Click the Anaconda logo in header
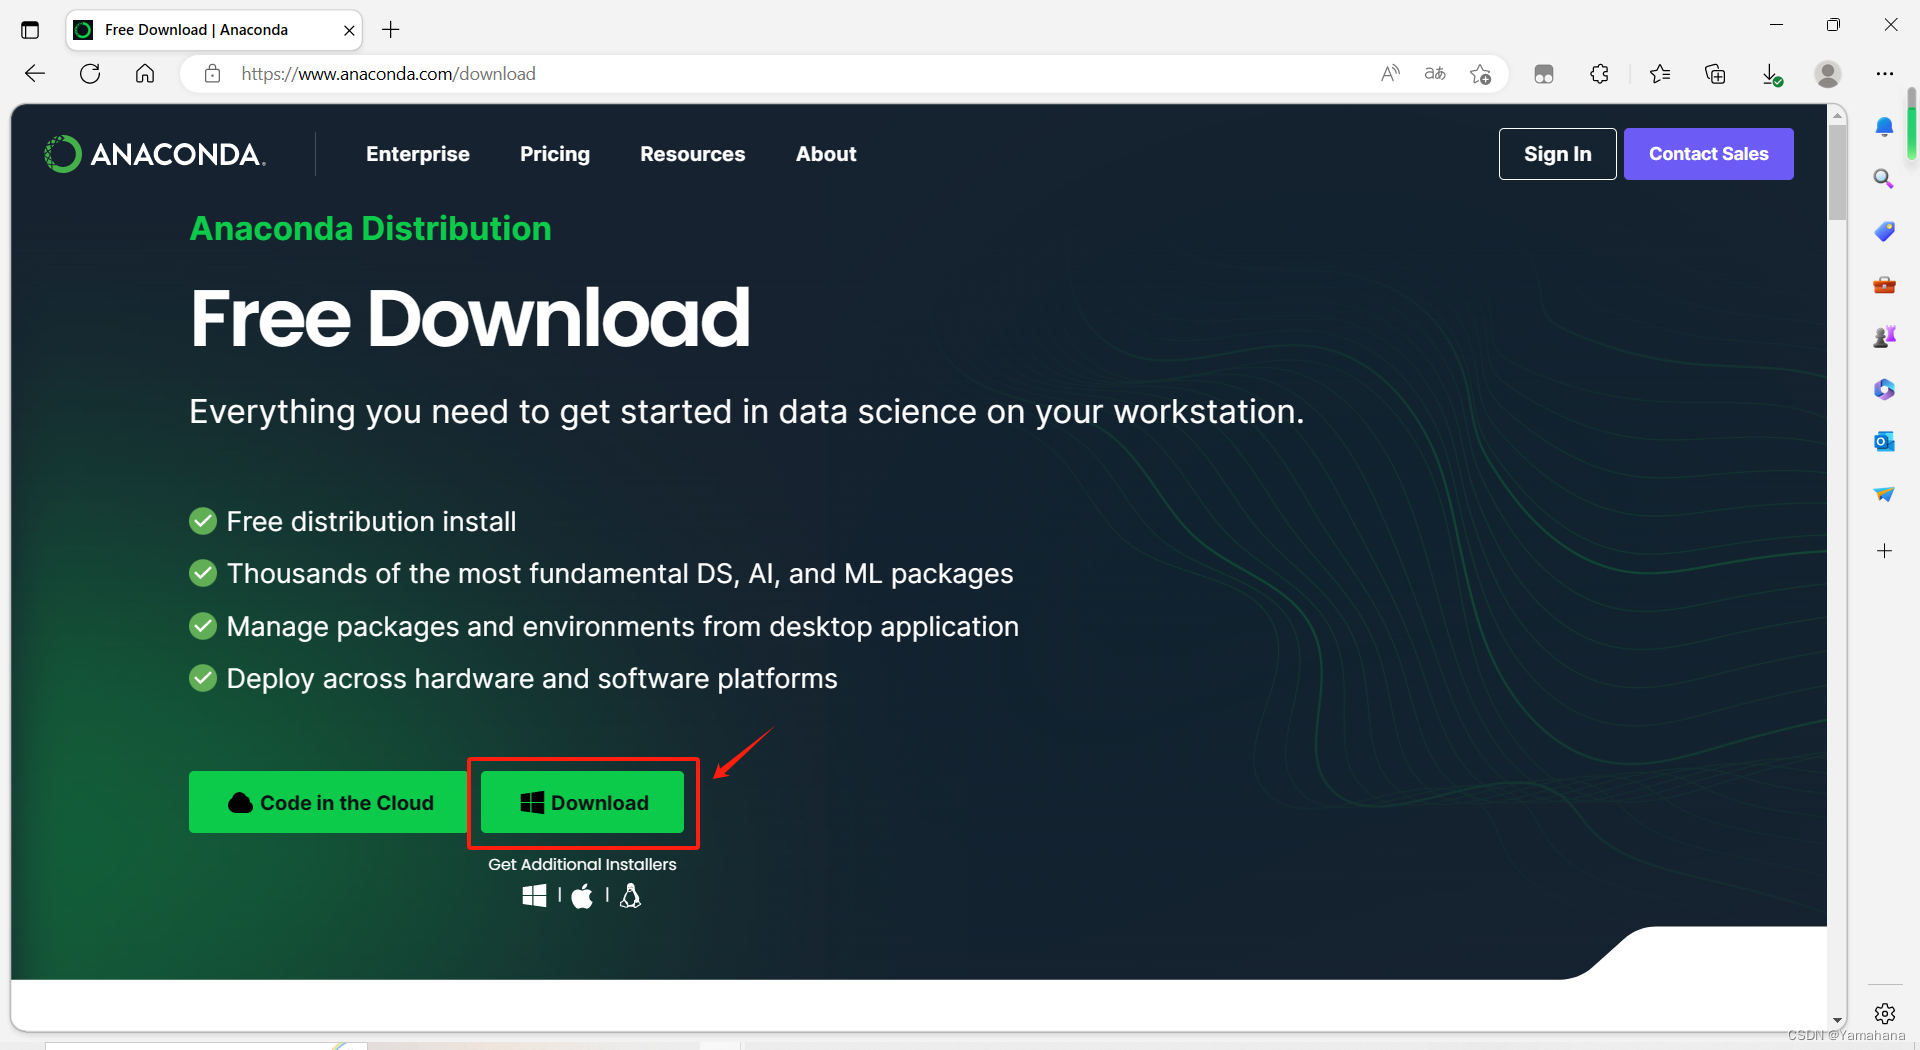Screen dimensions: 1920x1050 tap(155, 154)
